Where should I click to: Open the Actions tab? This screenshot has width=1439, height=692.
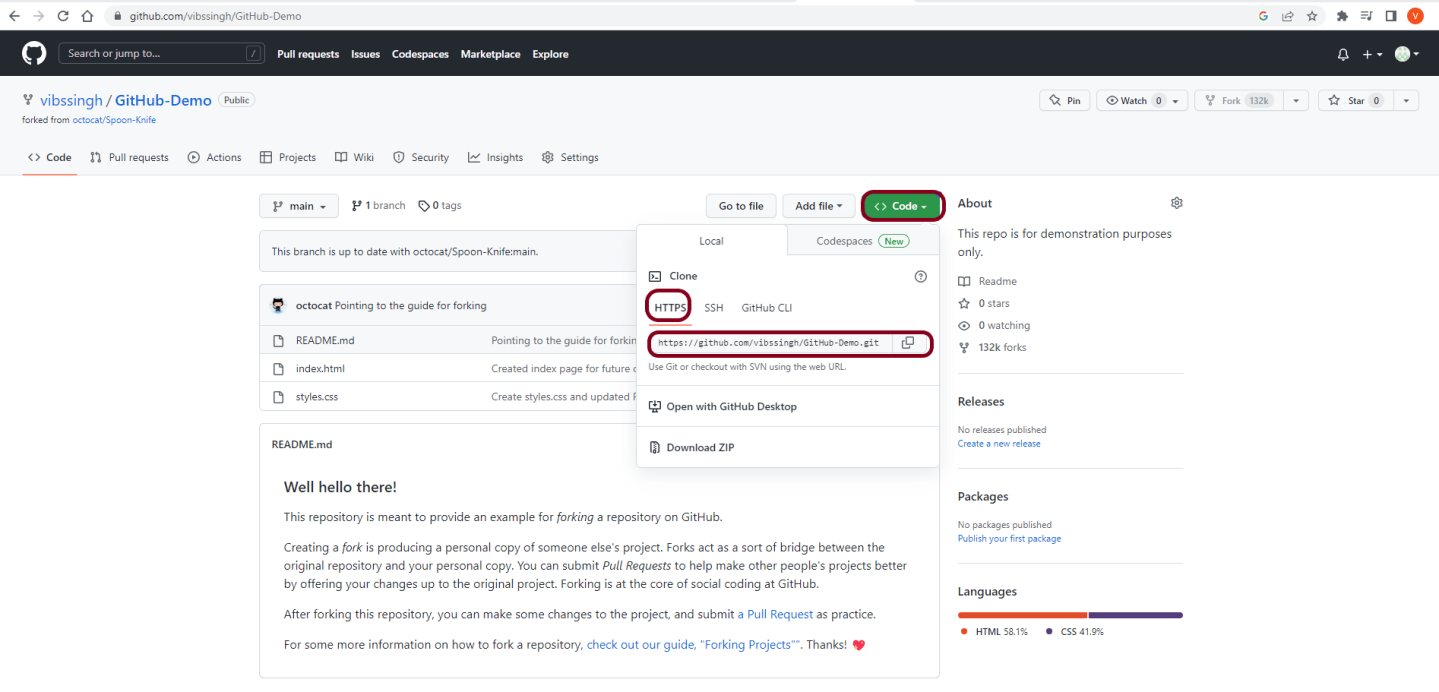214,157
